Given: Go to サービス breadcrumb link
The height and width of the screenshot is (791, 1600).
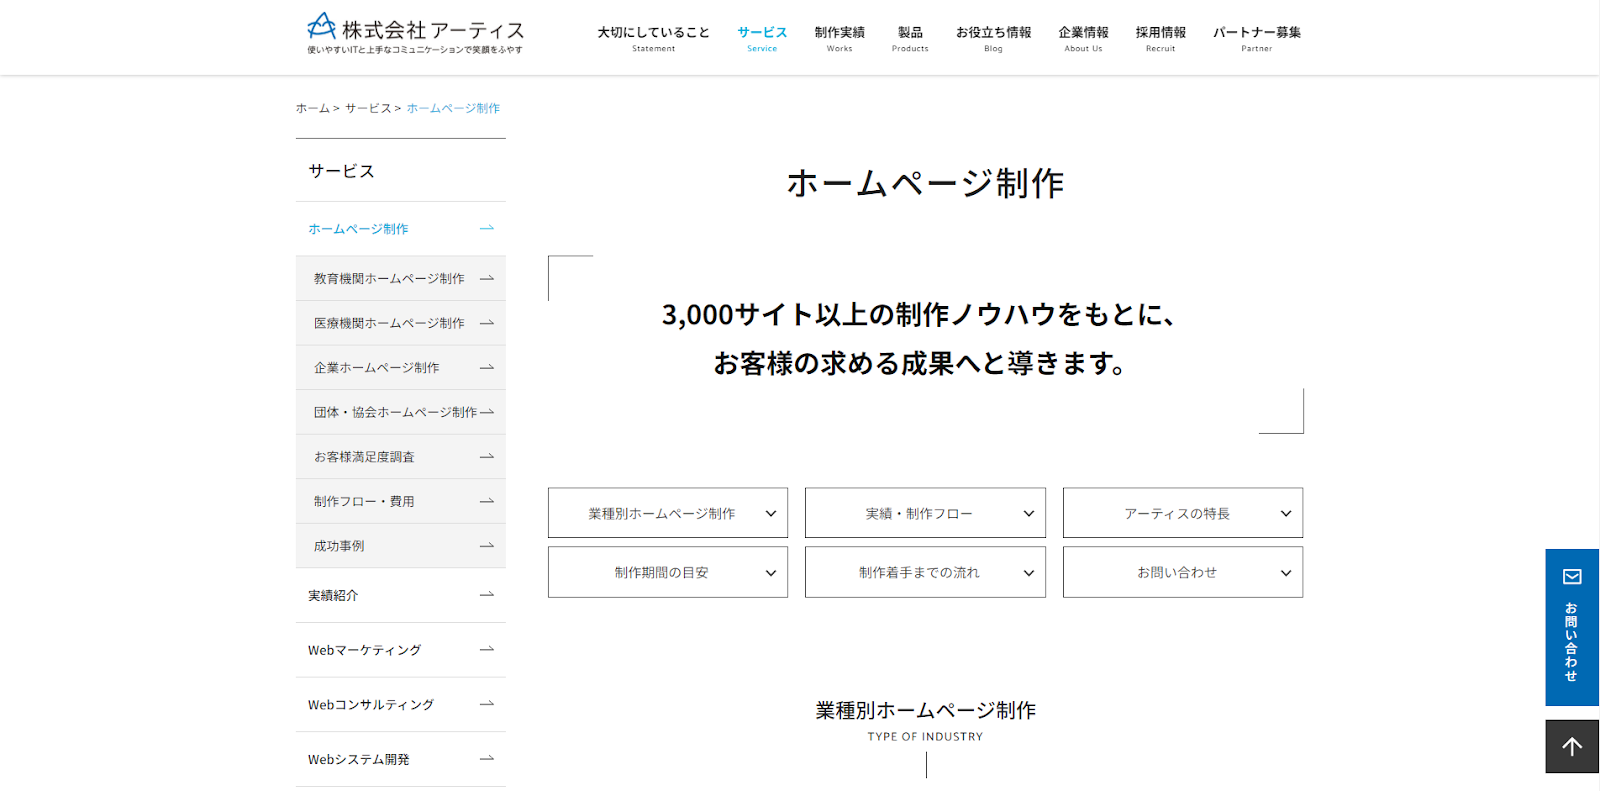Looking at the screenshot, I should tap(368, 108).
